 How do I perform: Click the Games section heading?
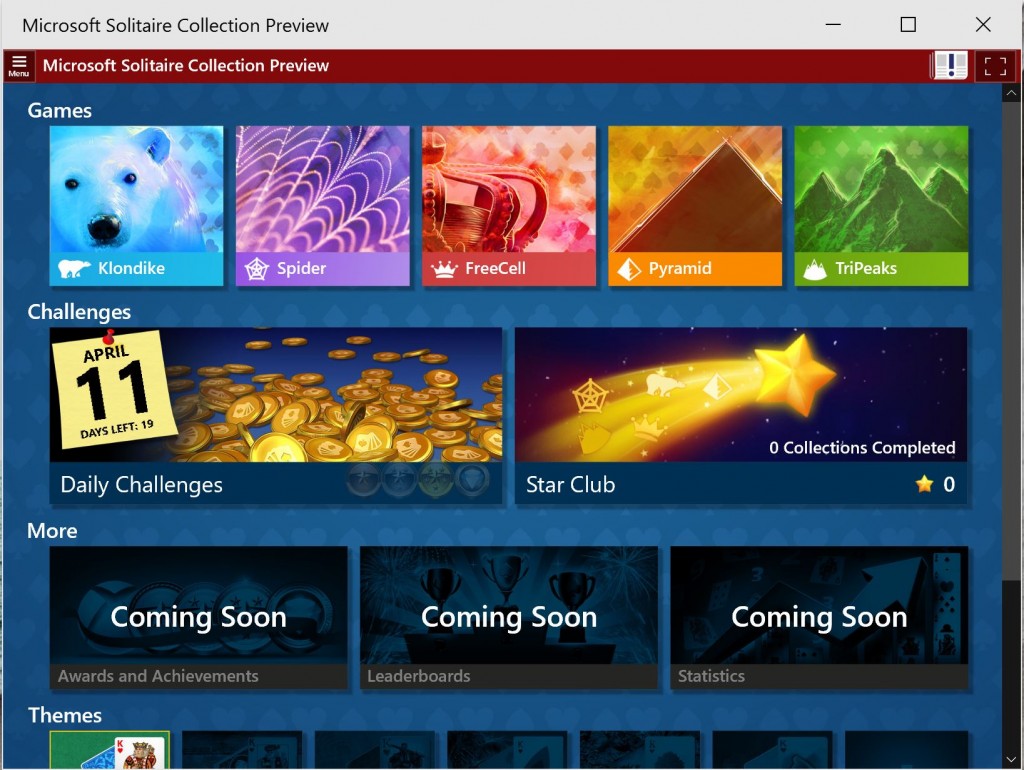59,110
